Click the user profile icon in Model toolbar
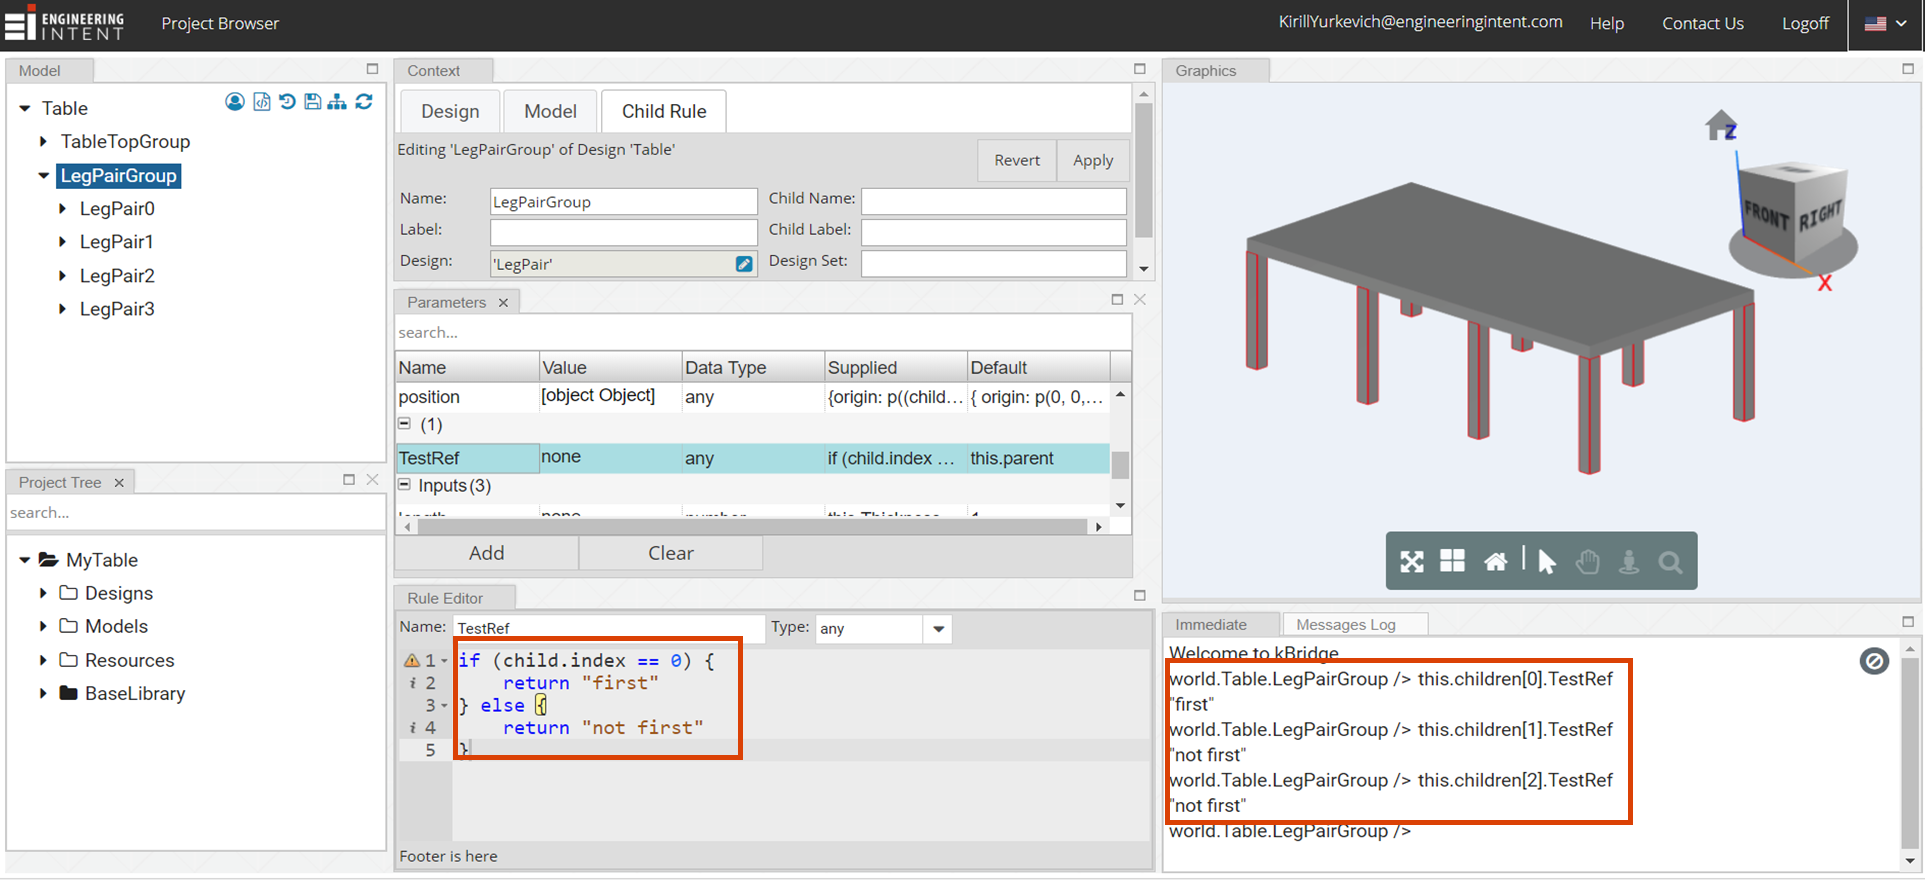Screen dimensions: 1925x880 click(235, 101)
